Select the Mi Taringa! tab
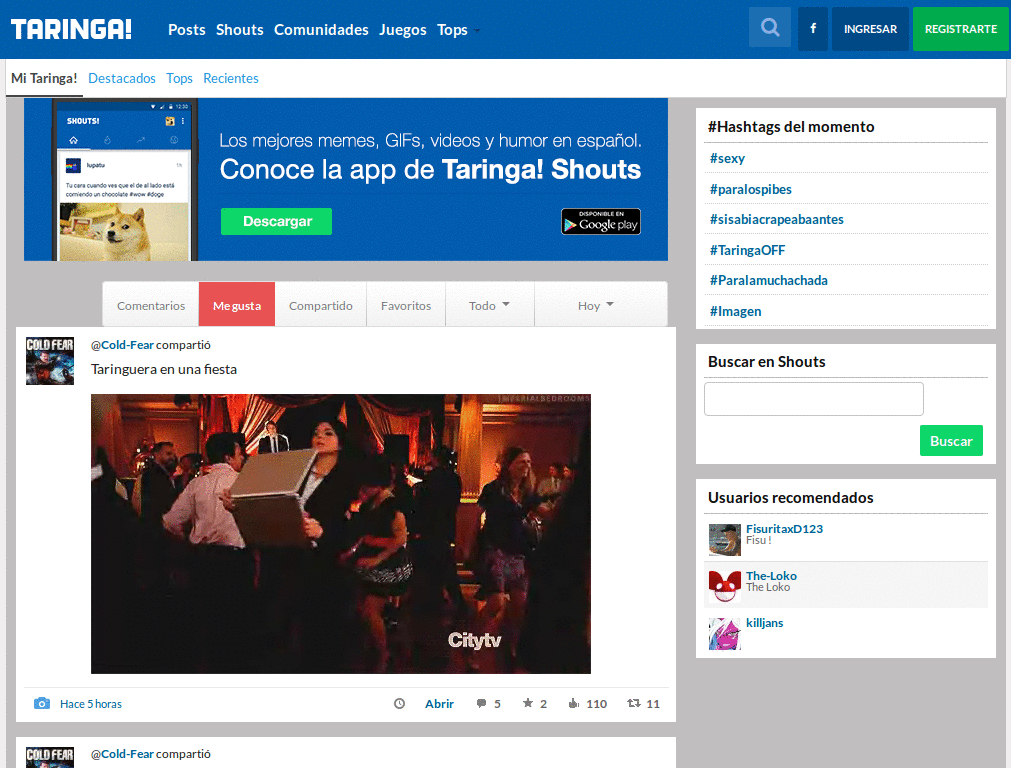 44,78
